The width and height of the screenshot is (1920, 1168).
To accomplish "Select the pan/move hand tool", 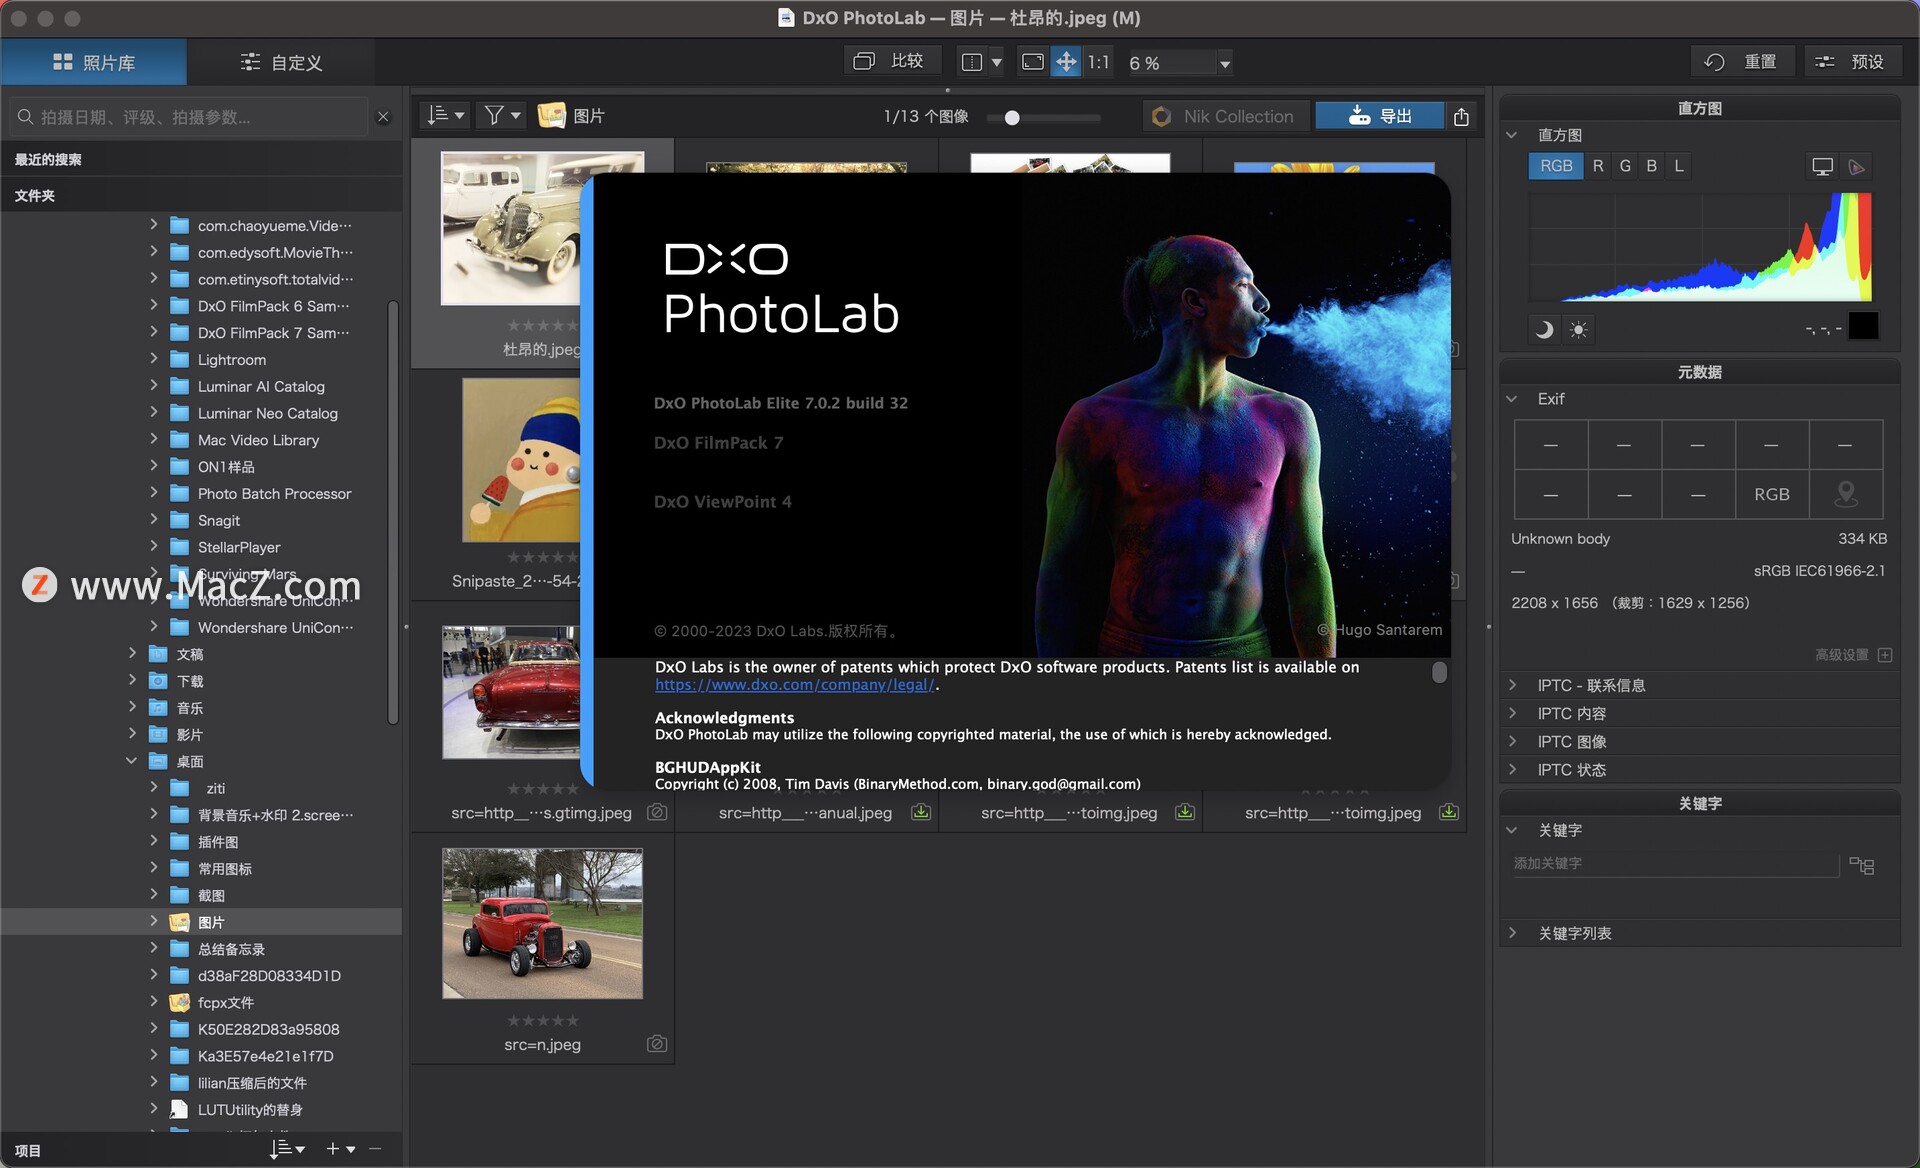I will click(1067, 62).
